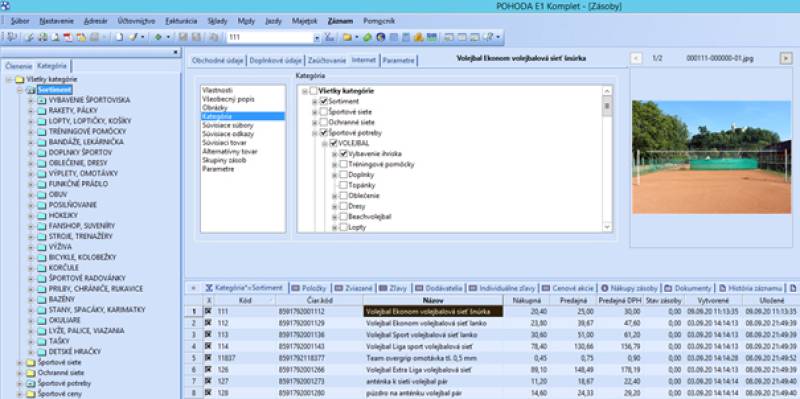Click the PDF export toolbar icon
The width and height of the screenshot is (800, 399).
[x=68, y=37]
